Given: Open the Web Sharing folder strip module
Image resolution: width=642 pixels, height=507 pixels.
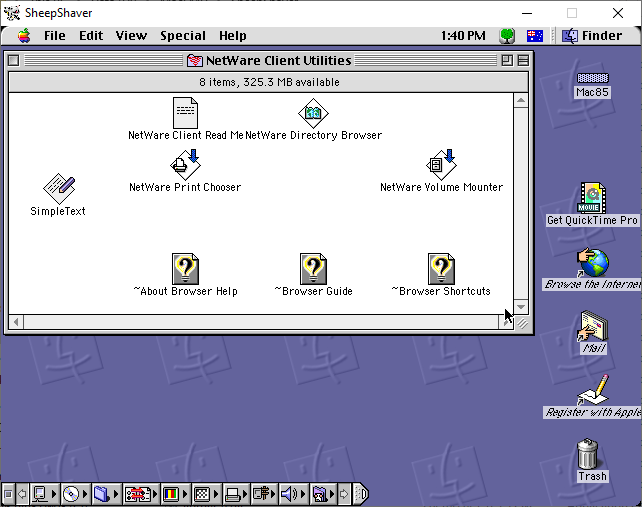Looking at the screenshot, I should point(323,494).
